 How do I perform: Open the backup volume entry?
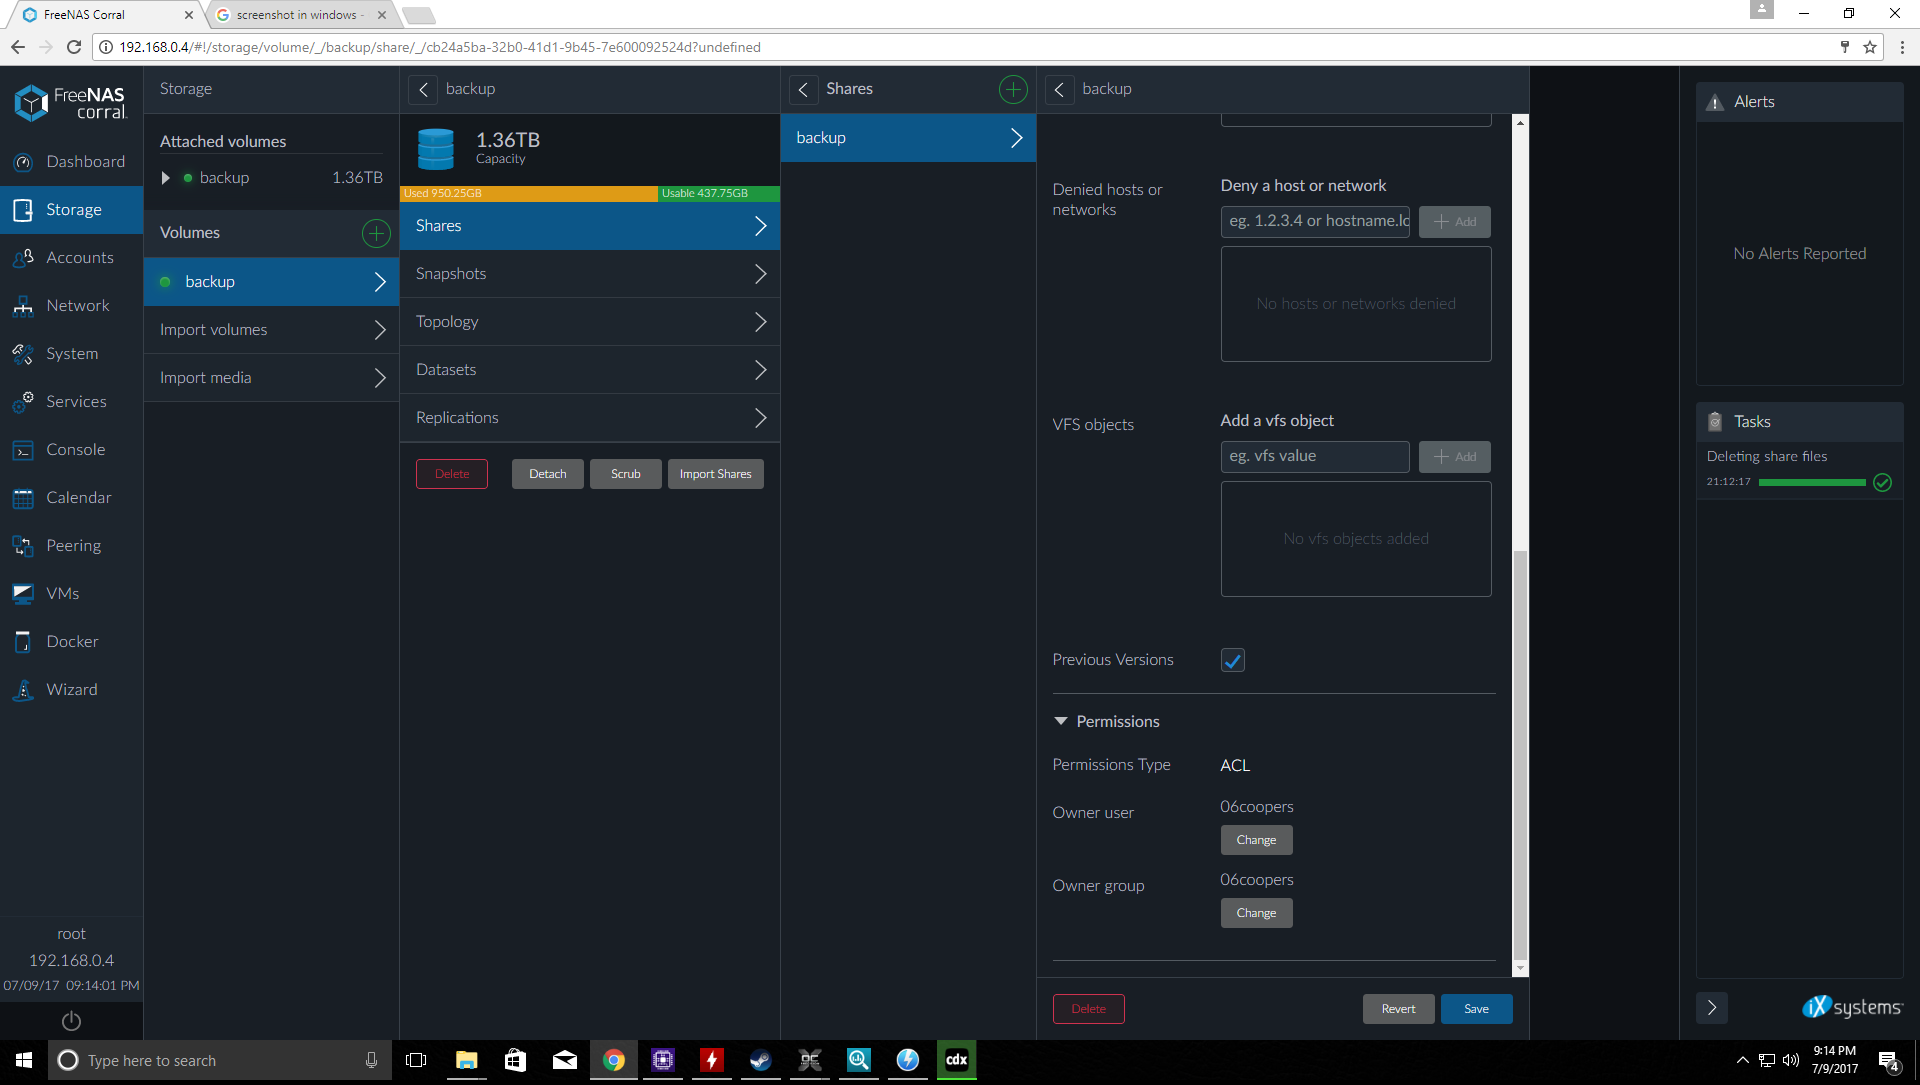271,282
